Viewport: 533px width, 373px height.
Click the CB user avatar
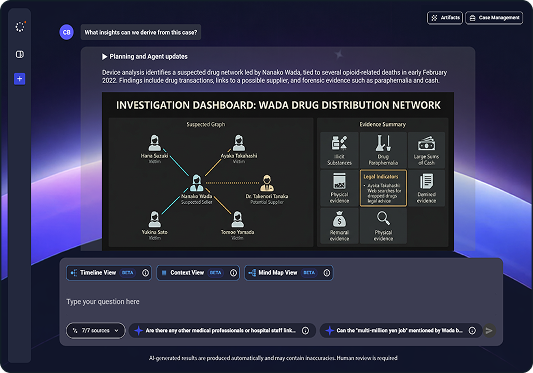pos(67,32)
